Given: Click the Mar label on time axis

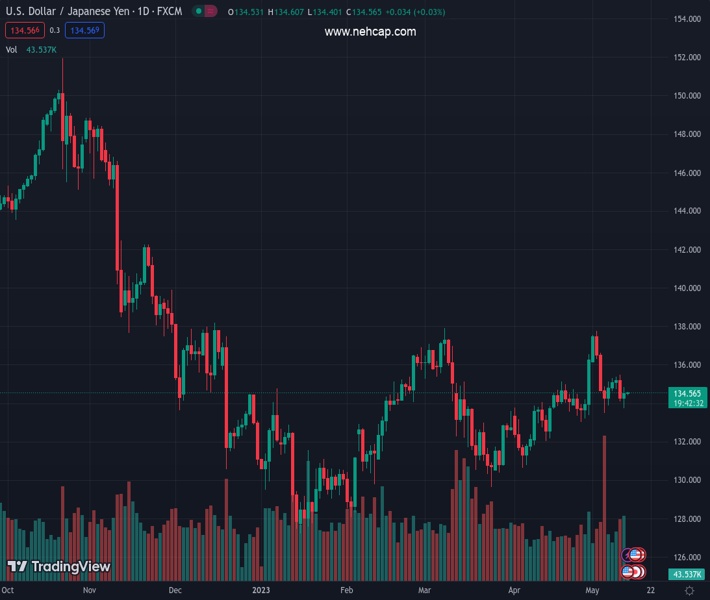Looking at the screenshot, I should (424, 591).
